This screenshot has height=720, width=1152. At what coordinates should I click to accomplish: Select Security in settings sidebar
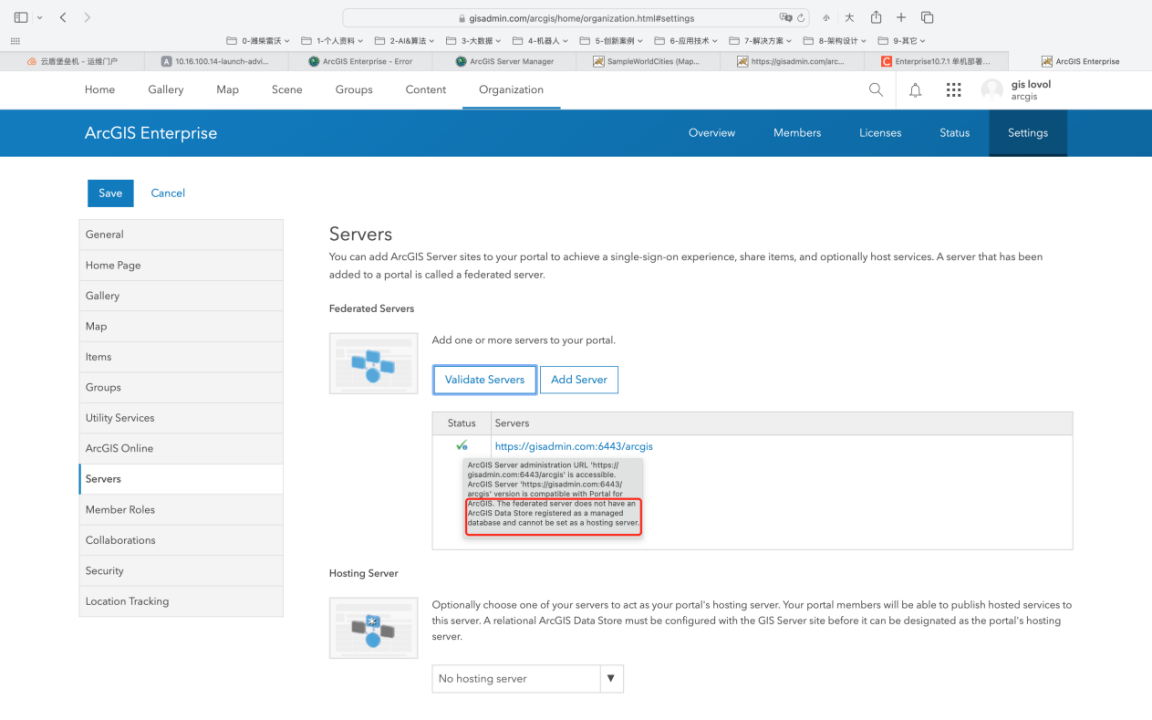[x=181, y=571]
